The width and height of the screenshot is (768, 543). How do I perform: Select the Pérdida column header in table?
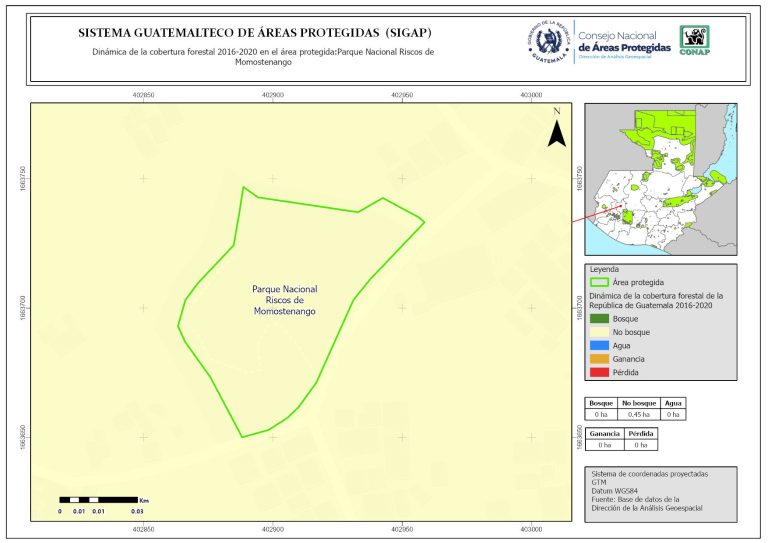coord(641,434)
